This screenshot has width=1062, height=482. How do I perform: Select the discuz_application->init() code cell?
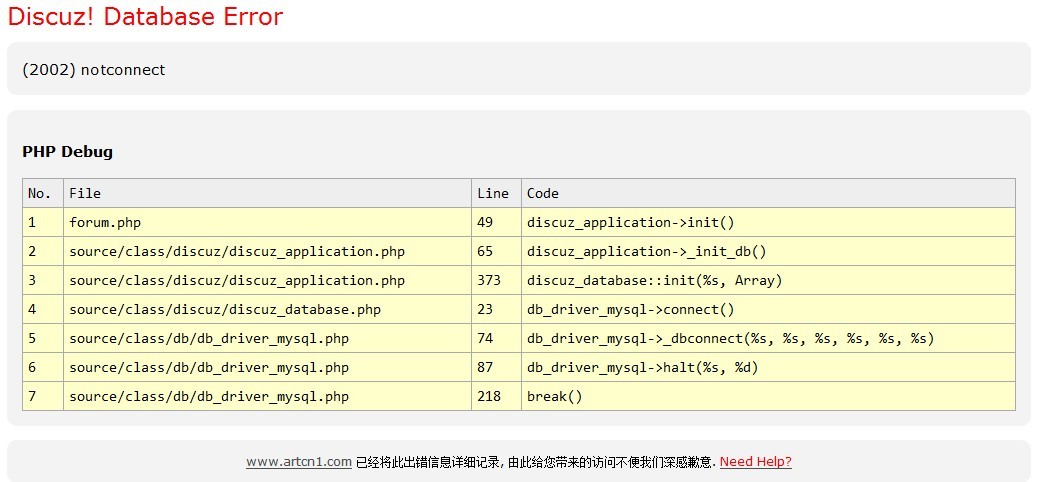pyautogui.click(x=768, y=223)
